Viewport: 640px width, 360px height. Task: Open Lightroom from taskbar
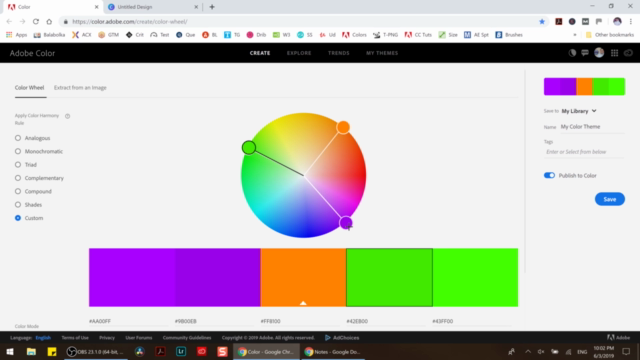point(181,351)
